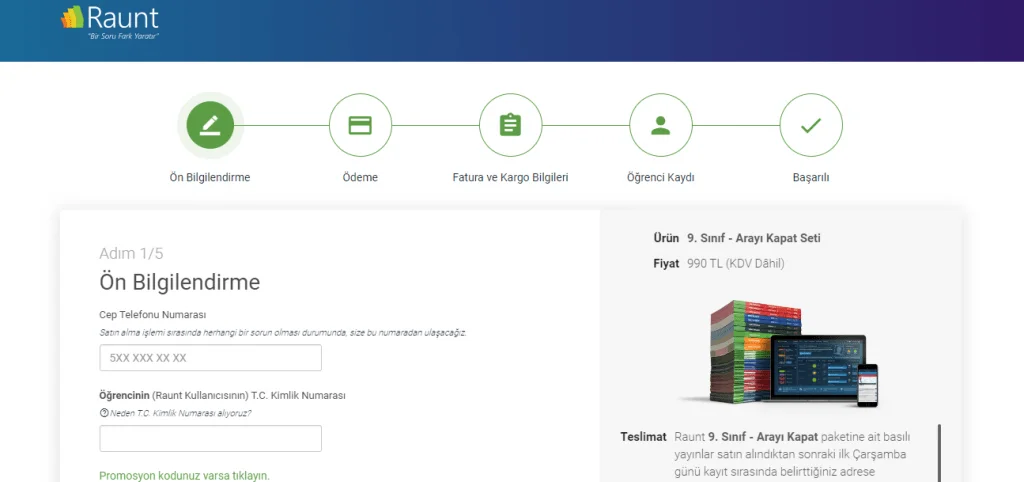Viewport: 1024px width, 482px height.
Task: Select the pencil icon for Ön Bilgilendirme step
Action: pyautogui.click(x=210, y=125)
